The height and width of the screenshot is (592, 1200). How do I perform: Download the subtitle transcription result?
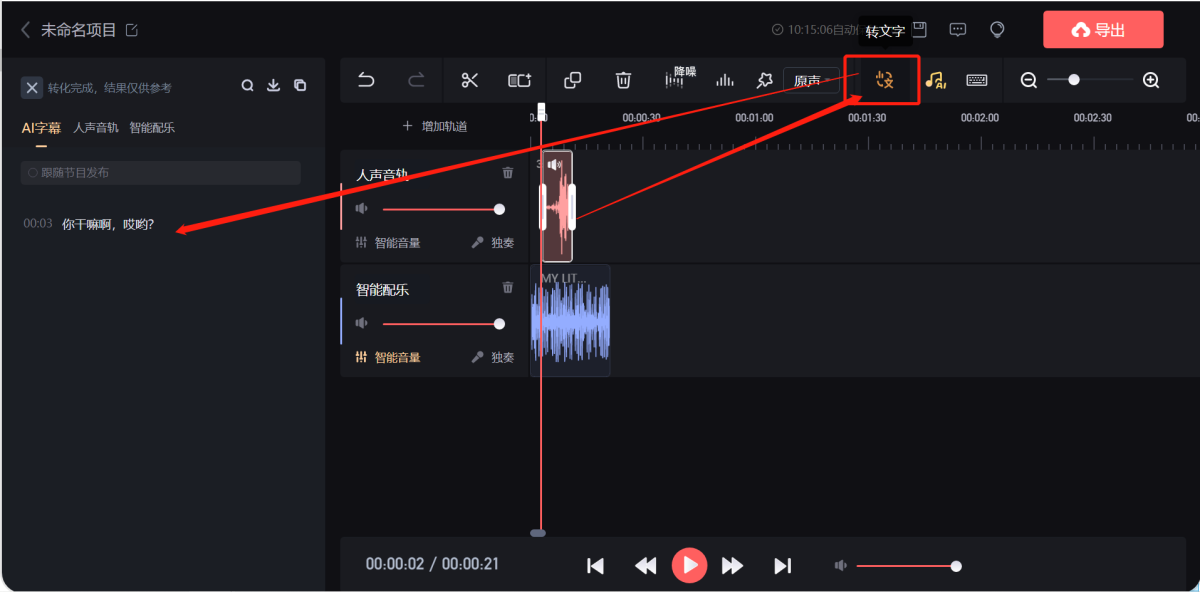[273, 86]
